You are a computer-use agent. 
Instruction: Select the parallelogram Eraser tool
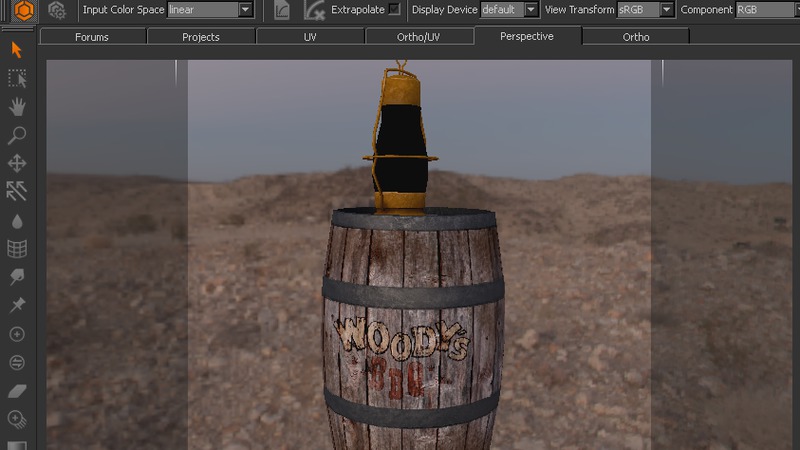pos(17,391)
